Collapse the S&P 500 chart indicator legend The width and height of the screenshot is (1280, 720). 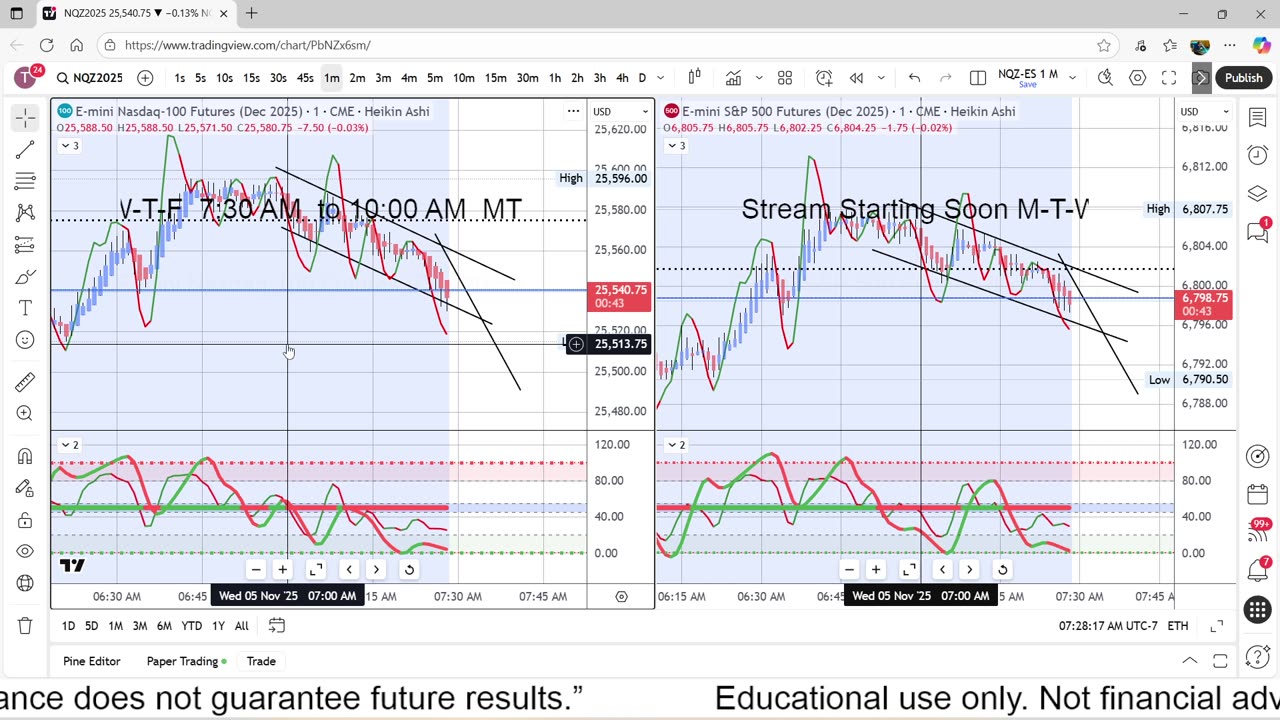point(676,146)
